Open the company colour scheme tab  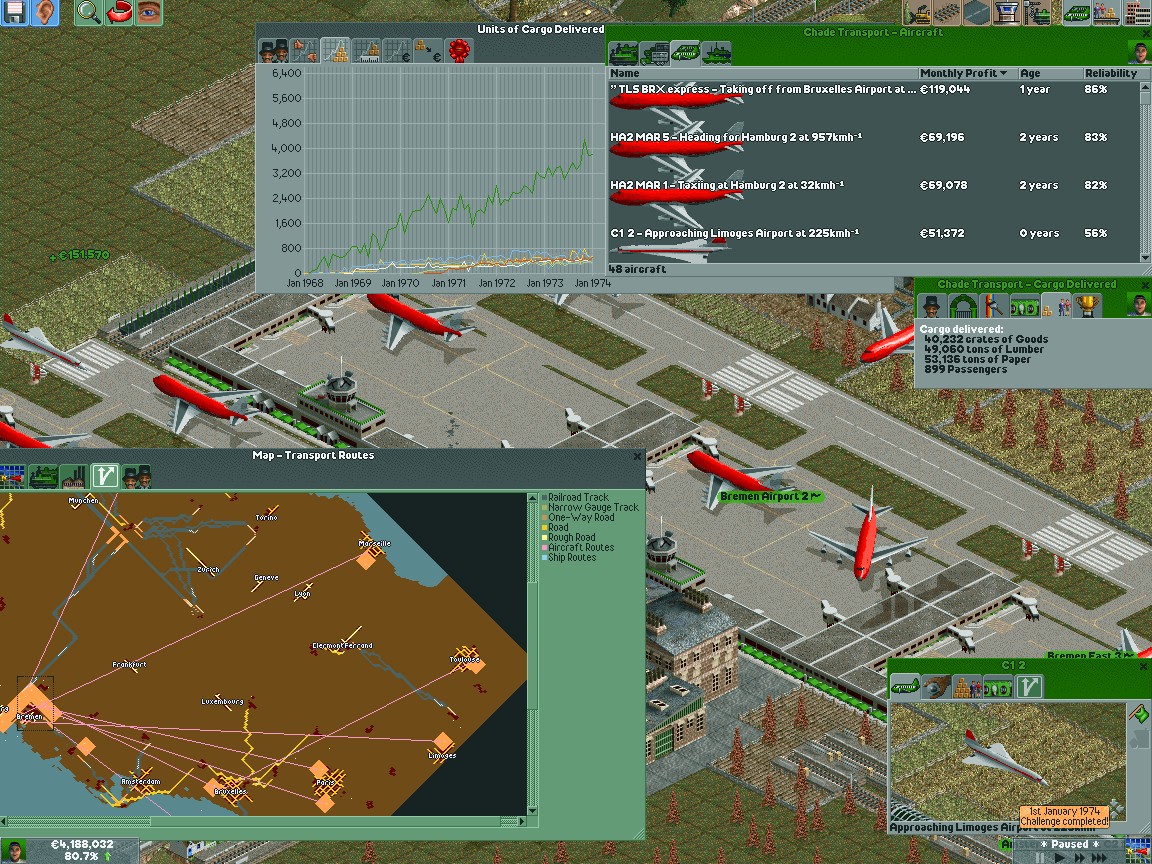(993, 305)
